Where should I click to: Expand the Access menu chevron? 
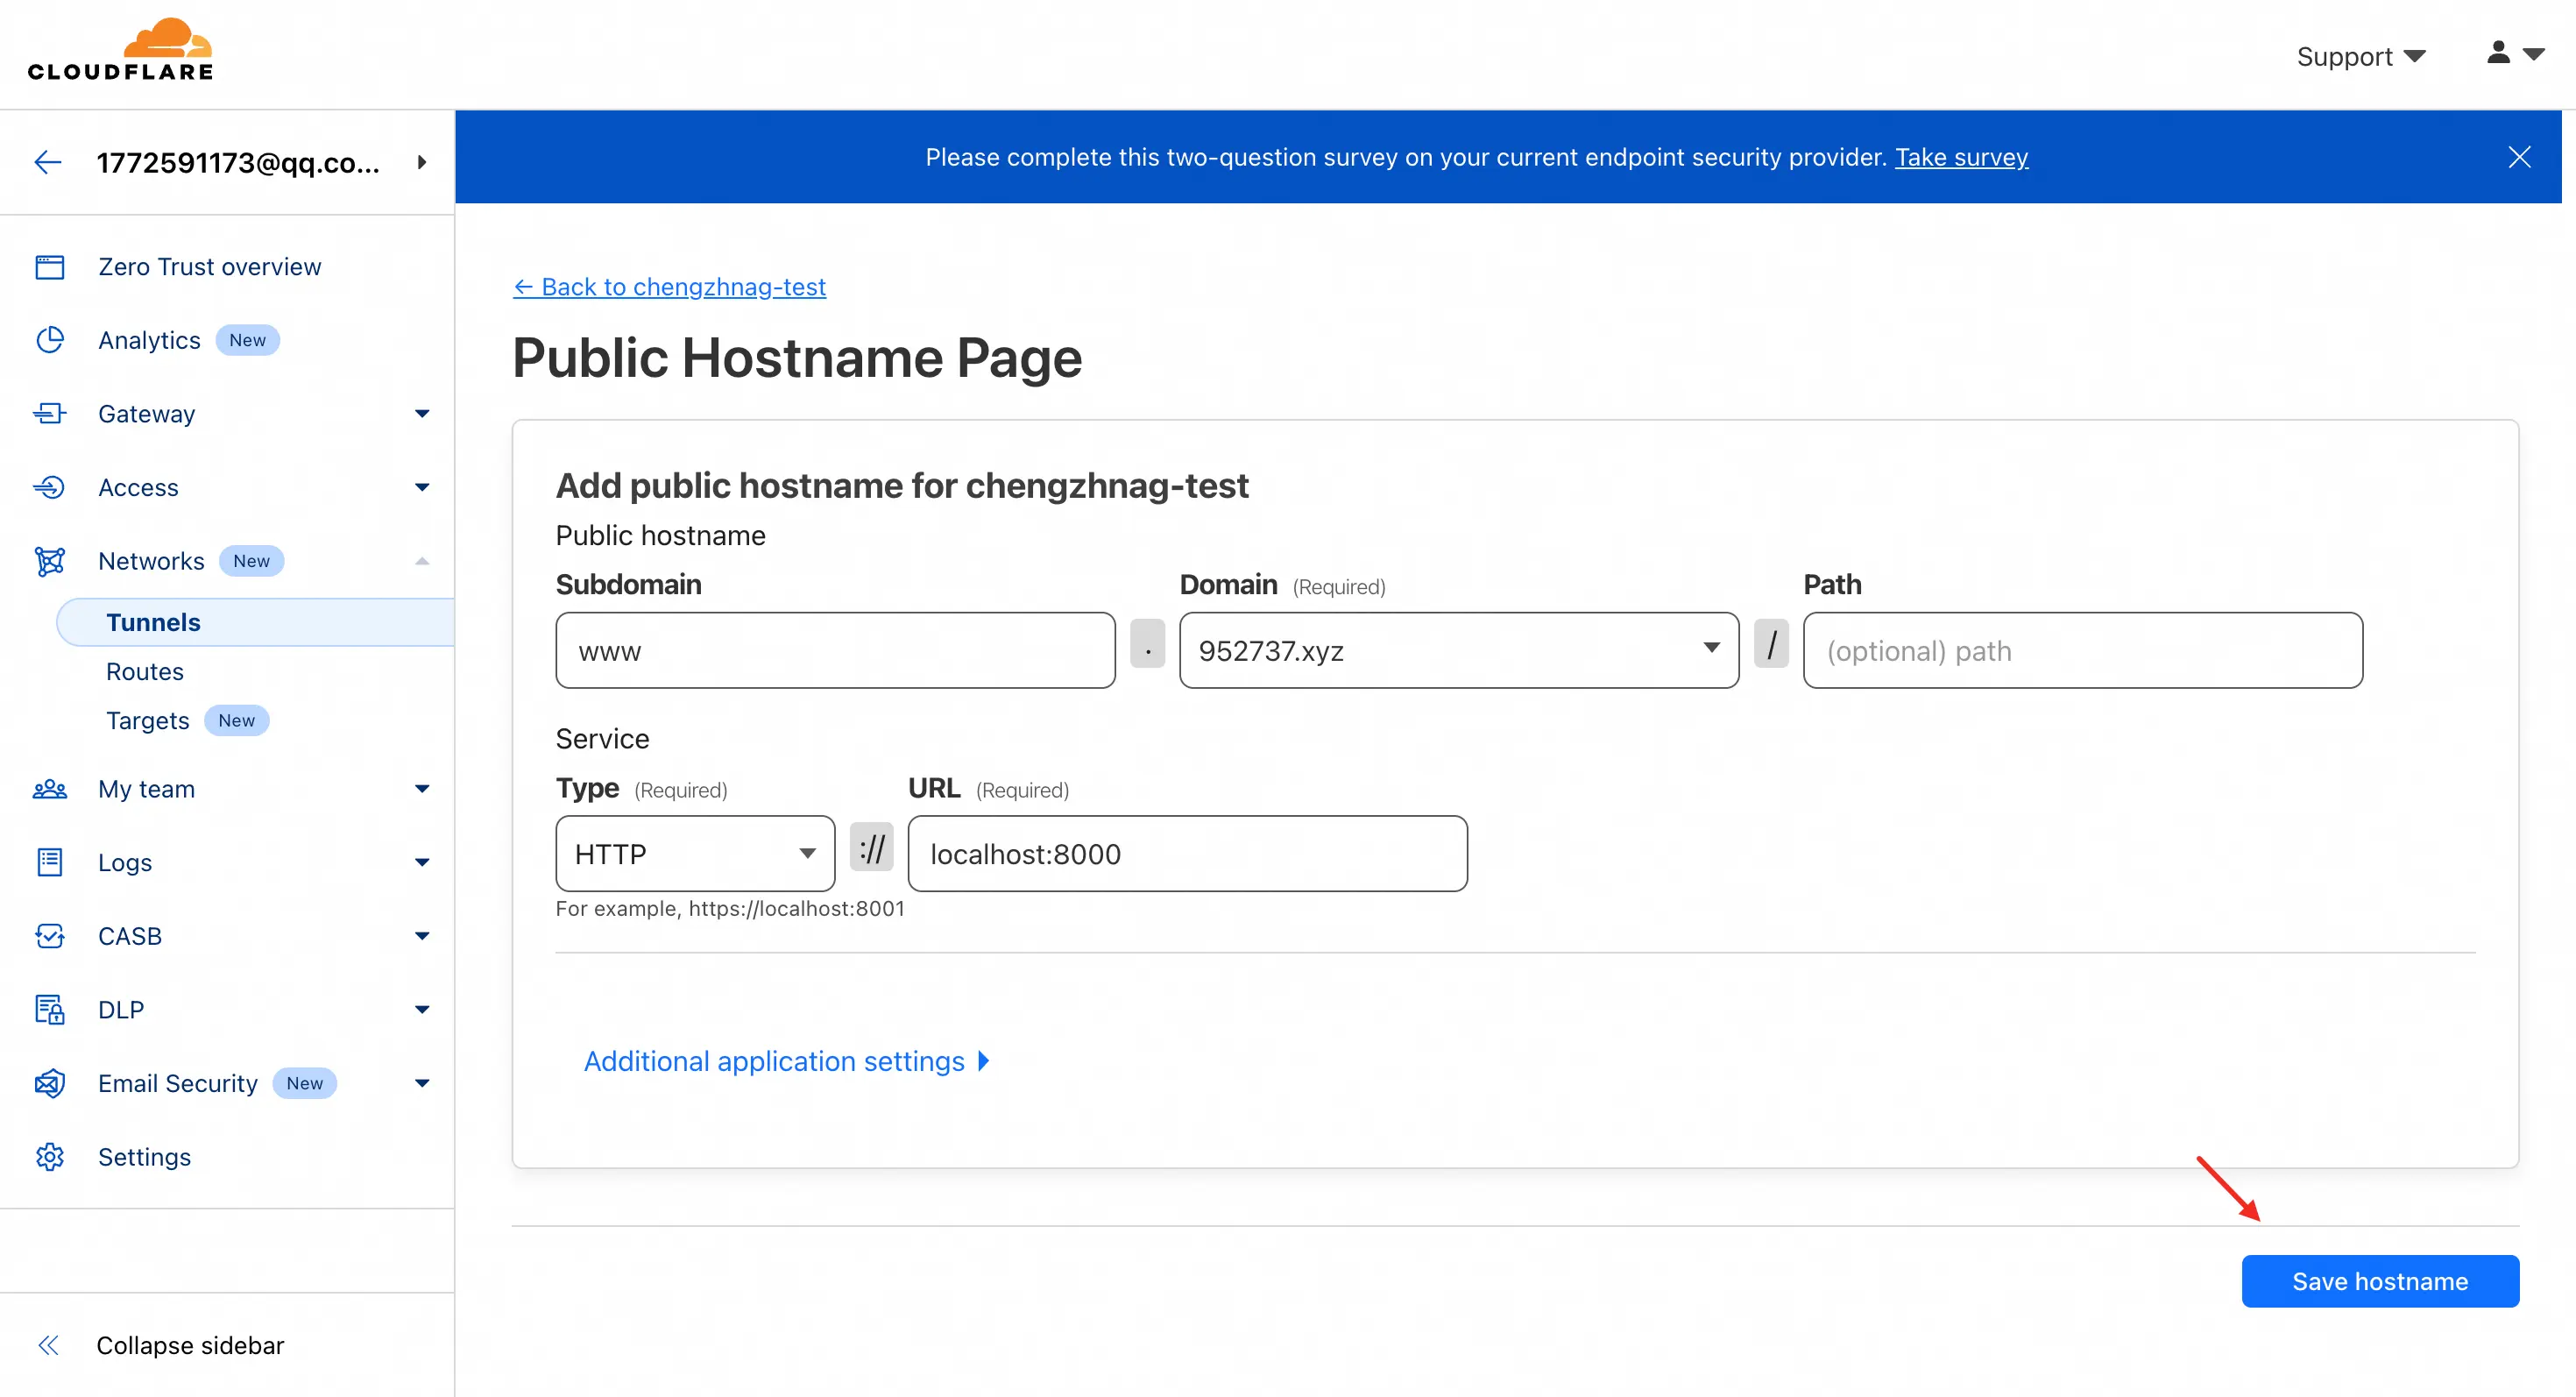point(422,487)
